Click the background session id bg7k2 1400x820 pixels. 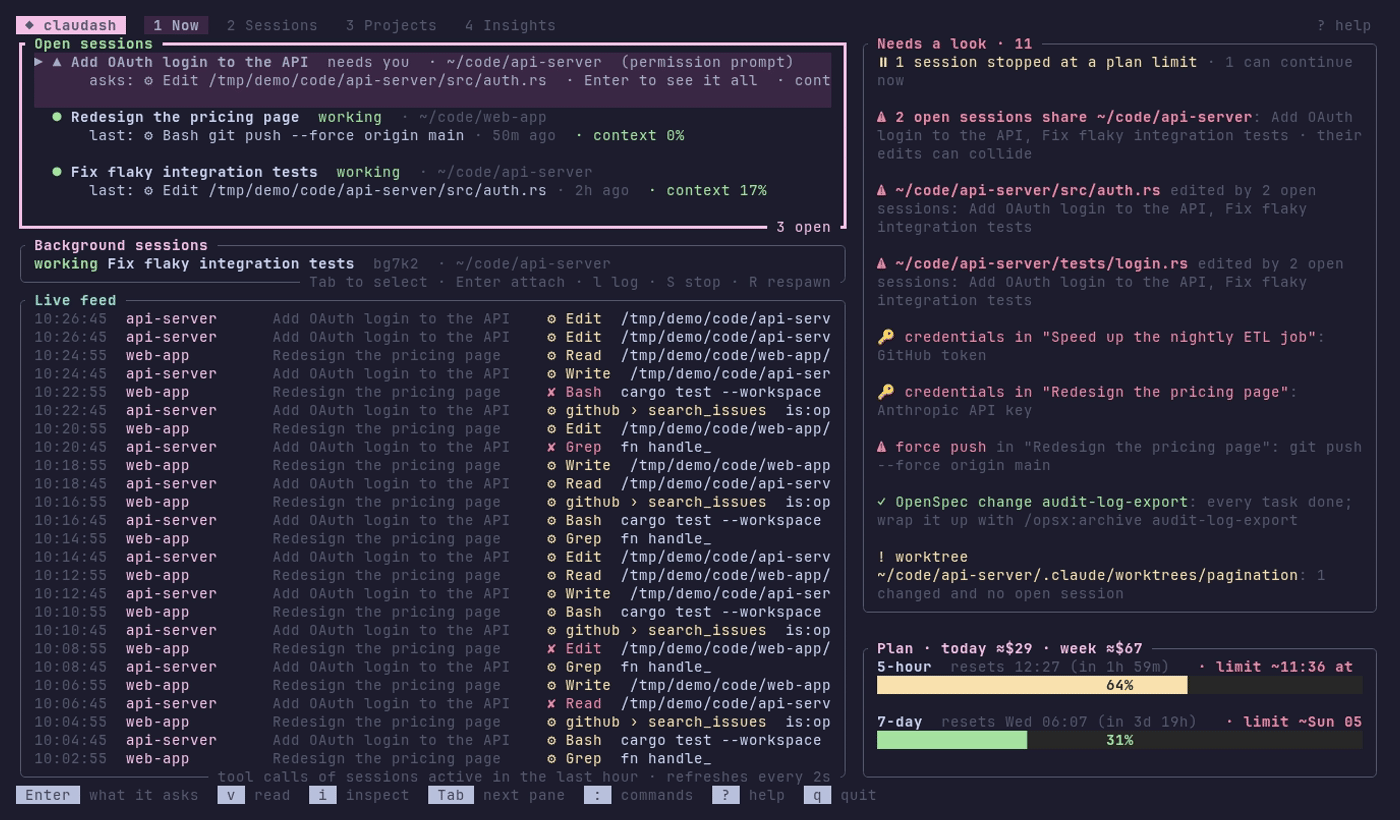click(396, 264)
